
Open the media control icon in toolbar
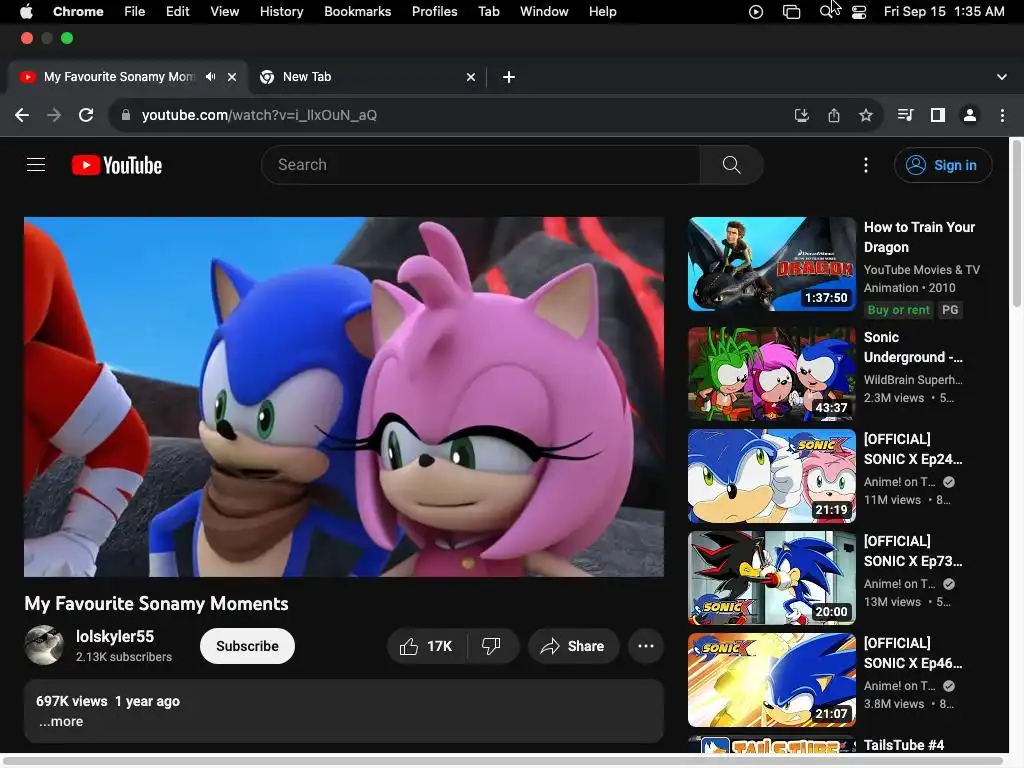pyautogui.click(x=905, y=115)
